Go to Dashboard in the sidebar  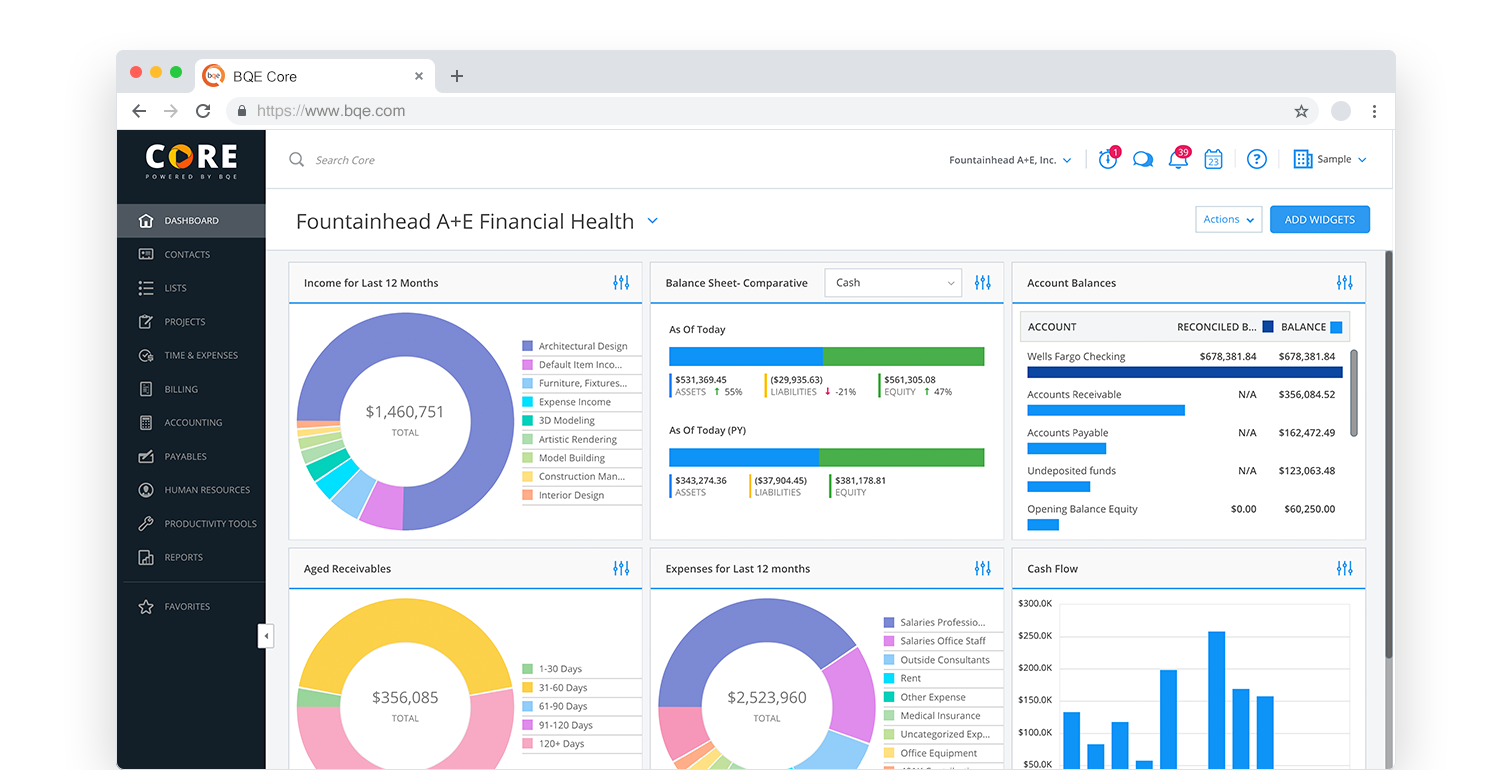(191, 221)
